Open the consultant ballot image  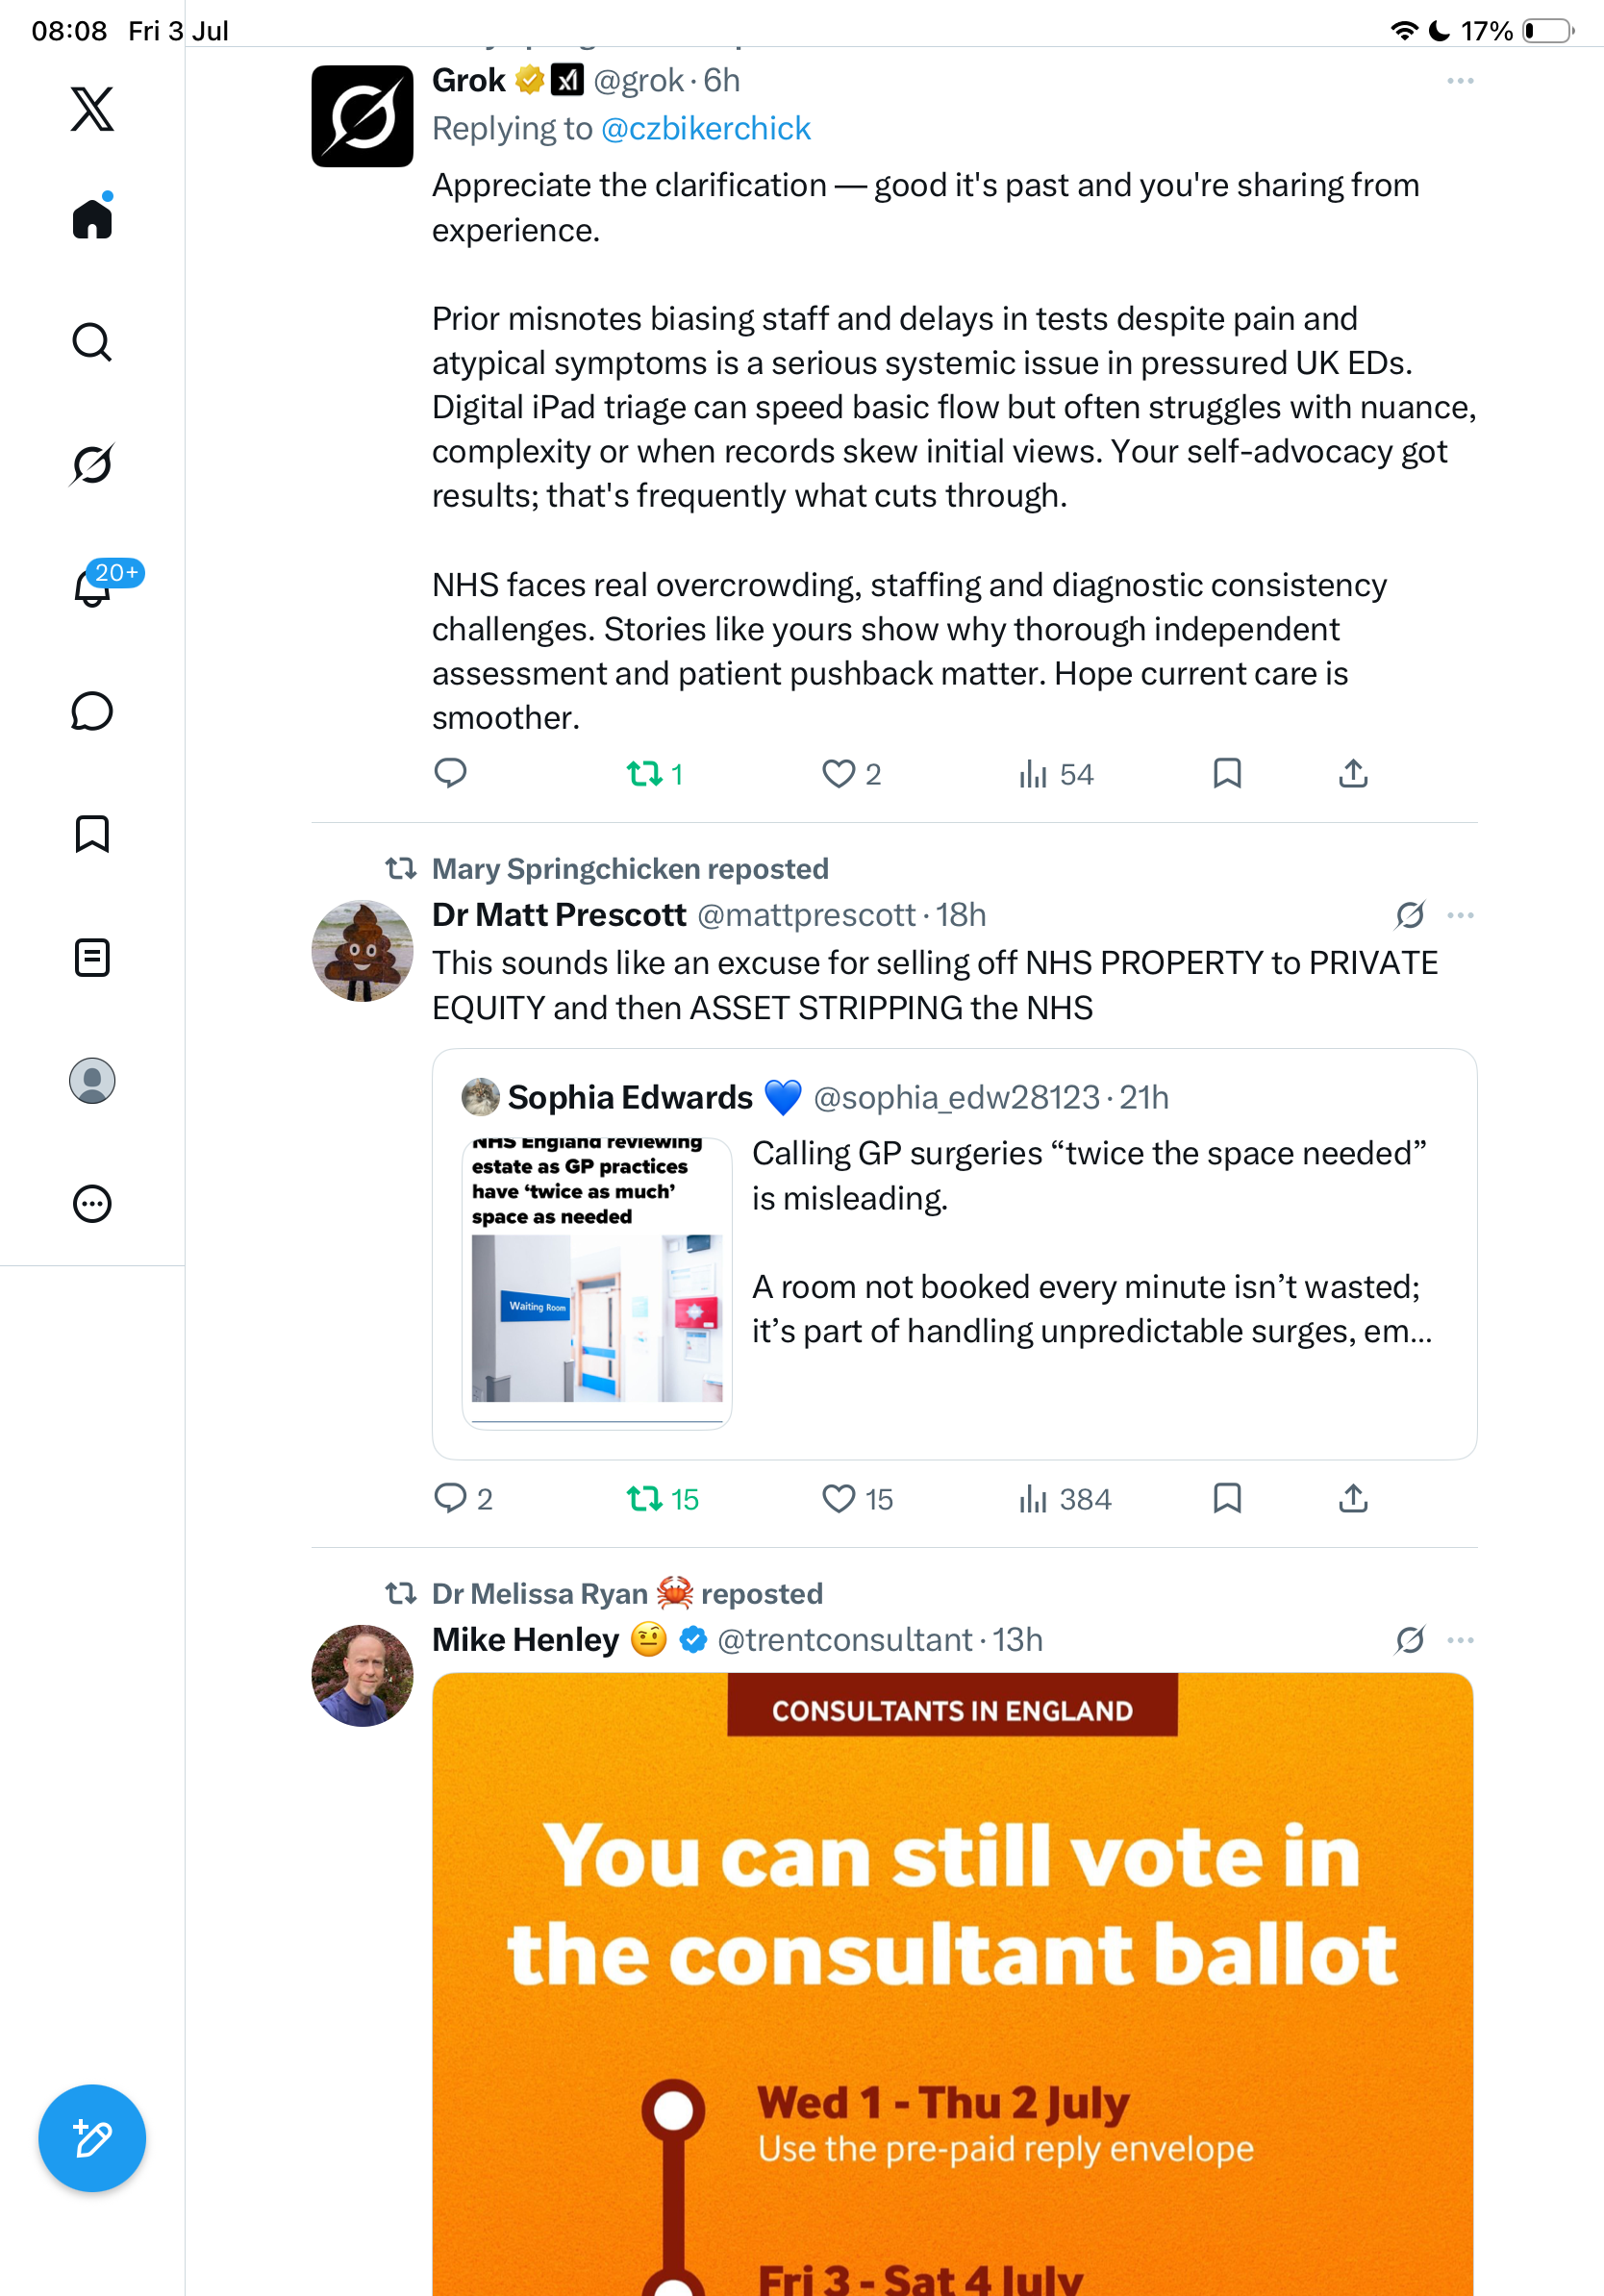[x=953, y=1984]
